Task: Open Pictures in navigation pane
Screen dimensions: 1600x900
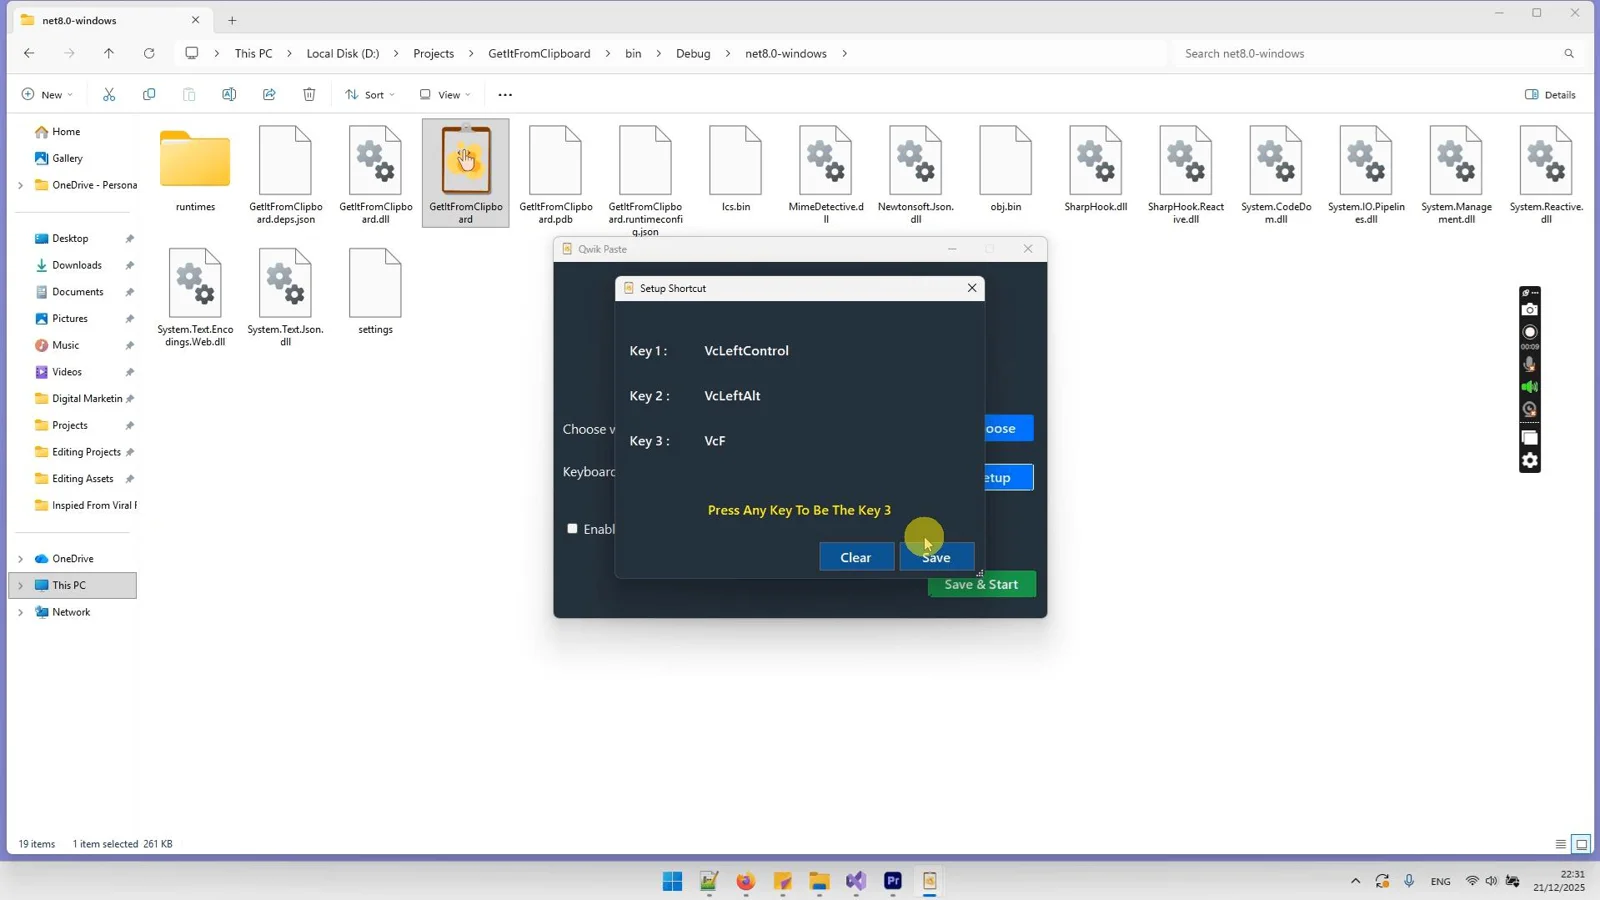Action: point(69,319)
